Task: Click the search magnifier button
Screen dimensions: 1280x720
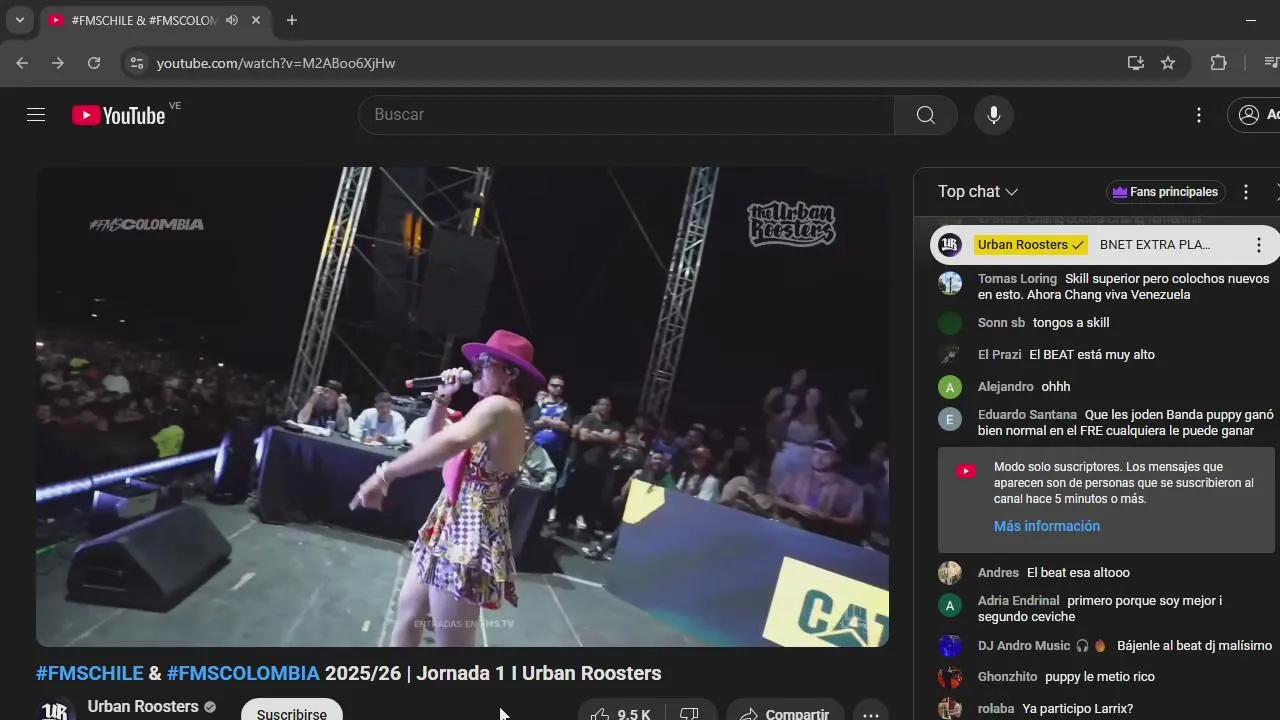Action: [x=926, y=115]
